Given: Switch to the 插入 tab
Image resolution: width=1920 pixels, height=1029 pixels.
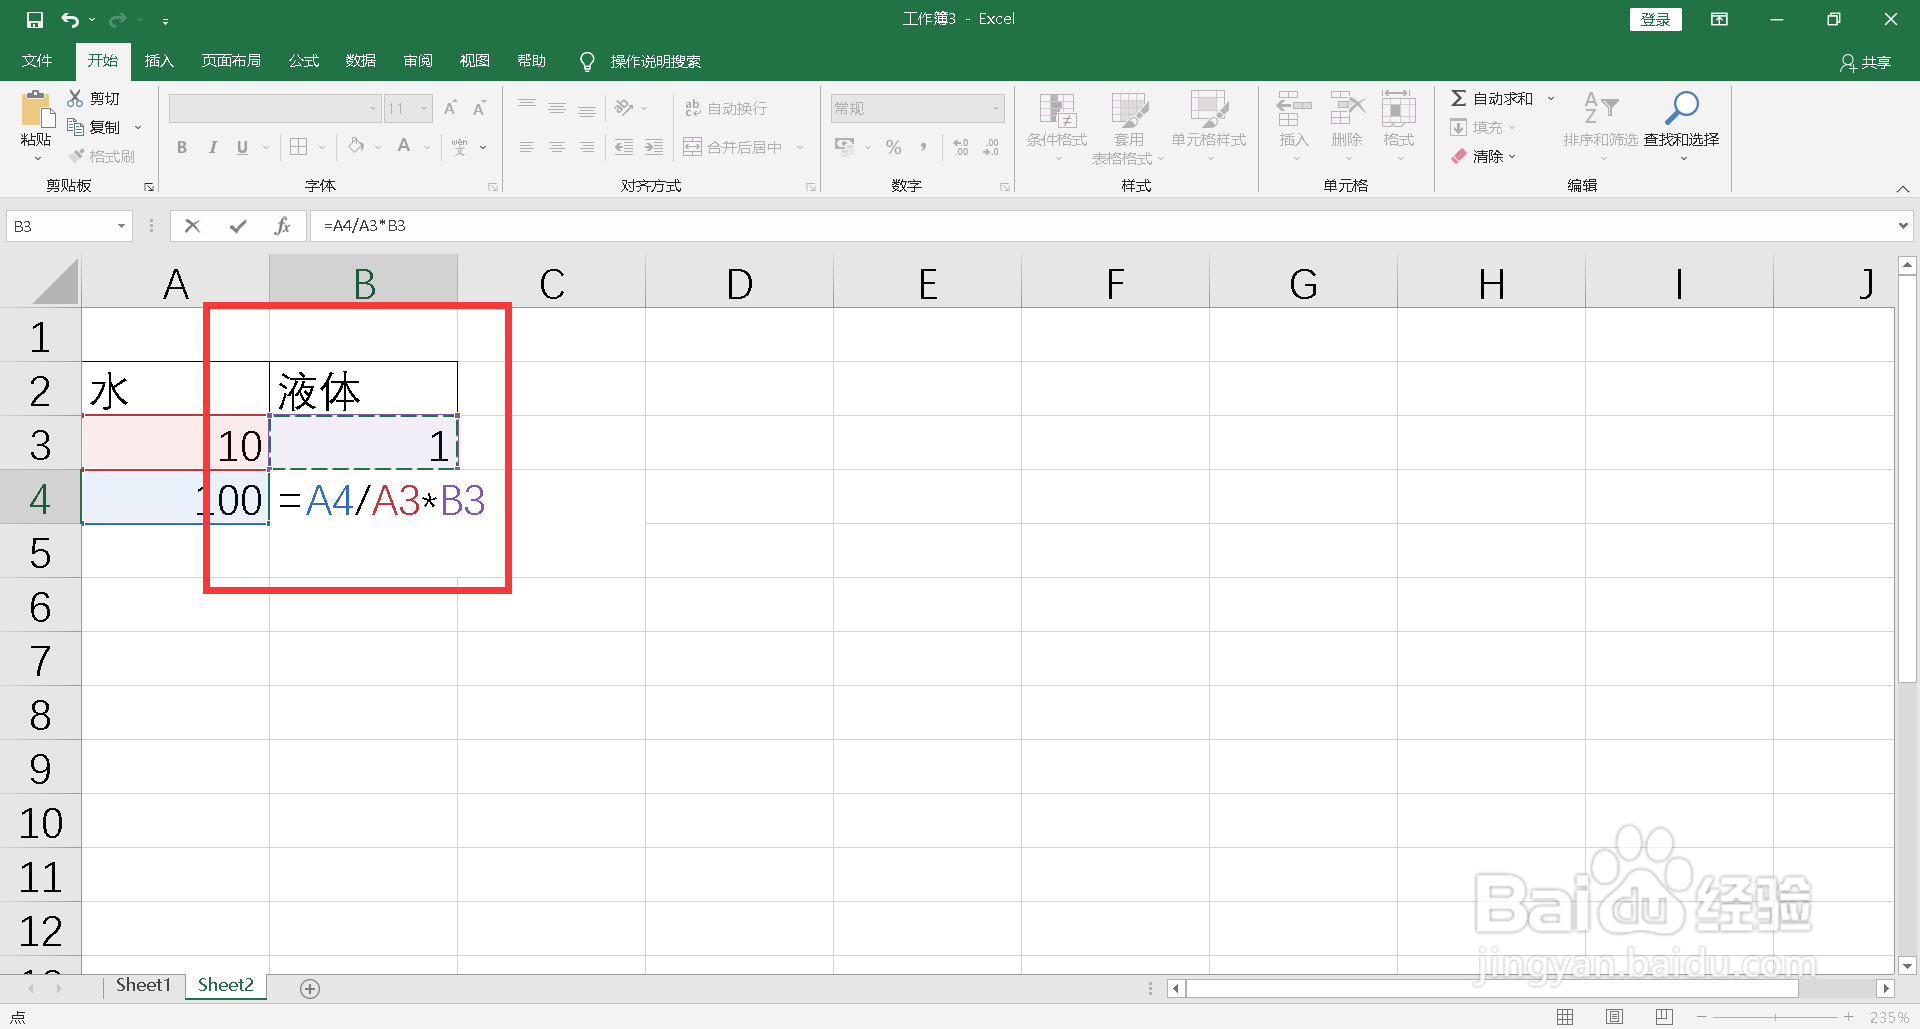Looking at the screenshot, I should pyautogui.click(x=159, y=61).
